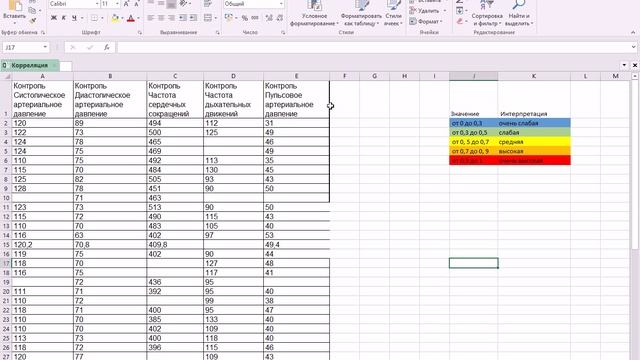The image size is (640, 360).
Task: Click the Insert Function fx icon
Action: click(107, 47)
